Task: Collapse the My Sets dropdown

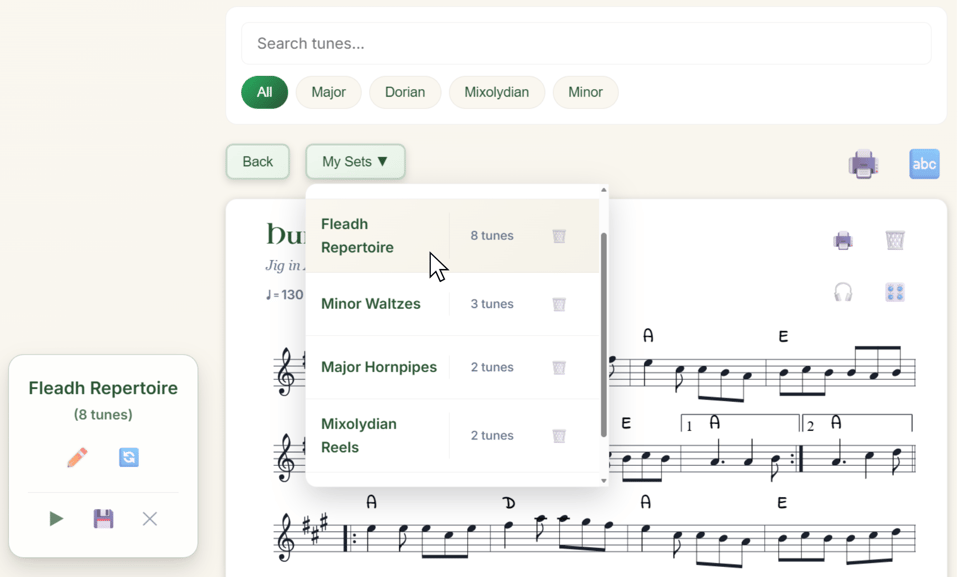Action: [355, 162]
